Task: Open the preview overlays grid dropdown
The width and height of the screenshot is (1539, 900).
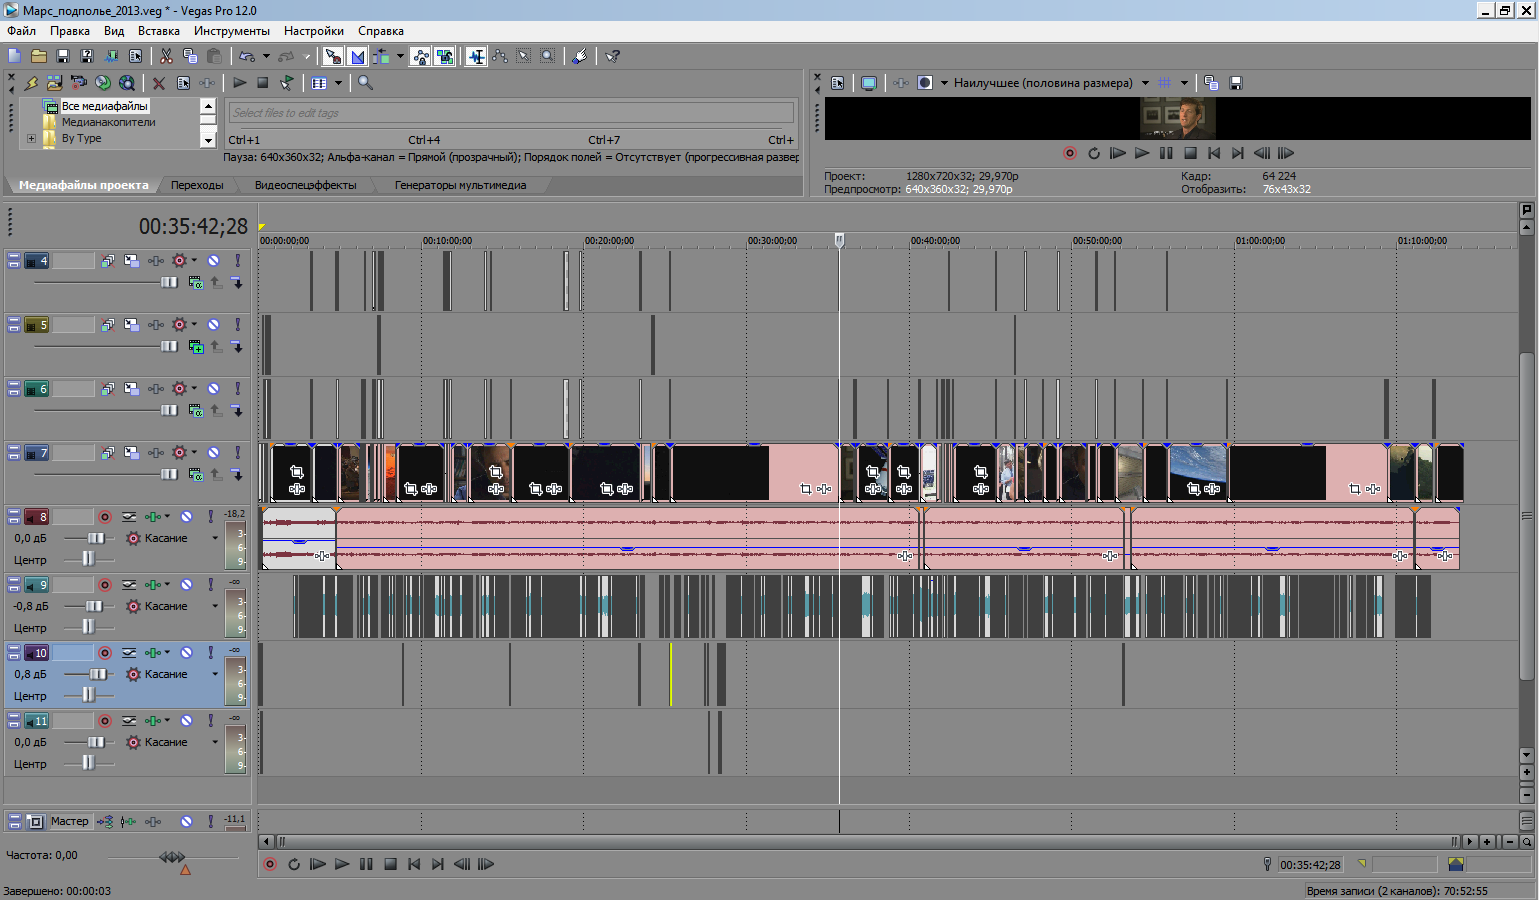Action: click(1184, 83)
